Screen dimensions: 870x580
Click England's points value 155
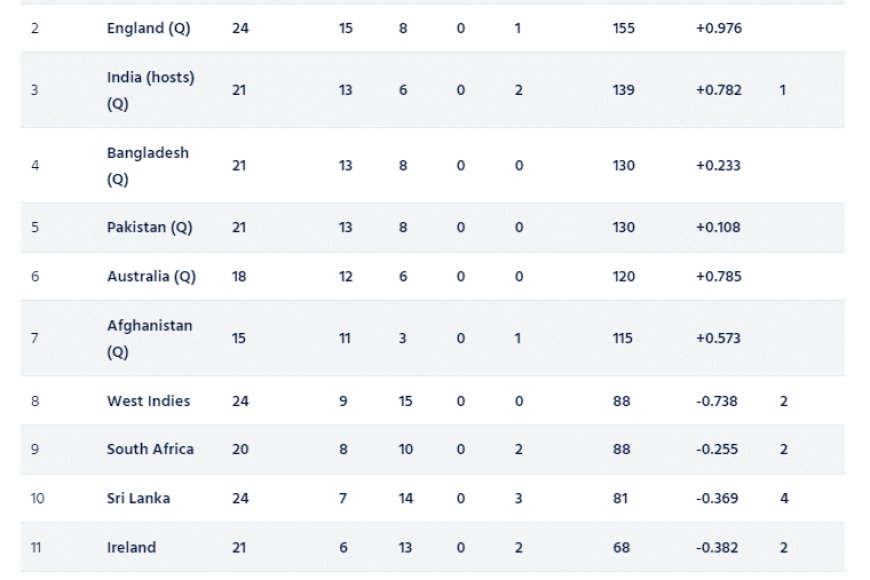(623, 28)
